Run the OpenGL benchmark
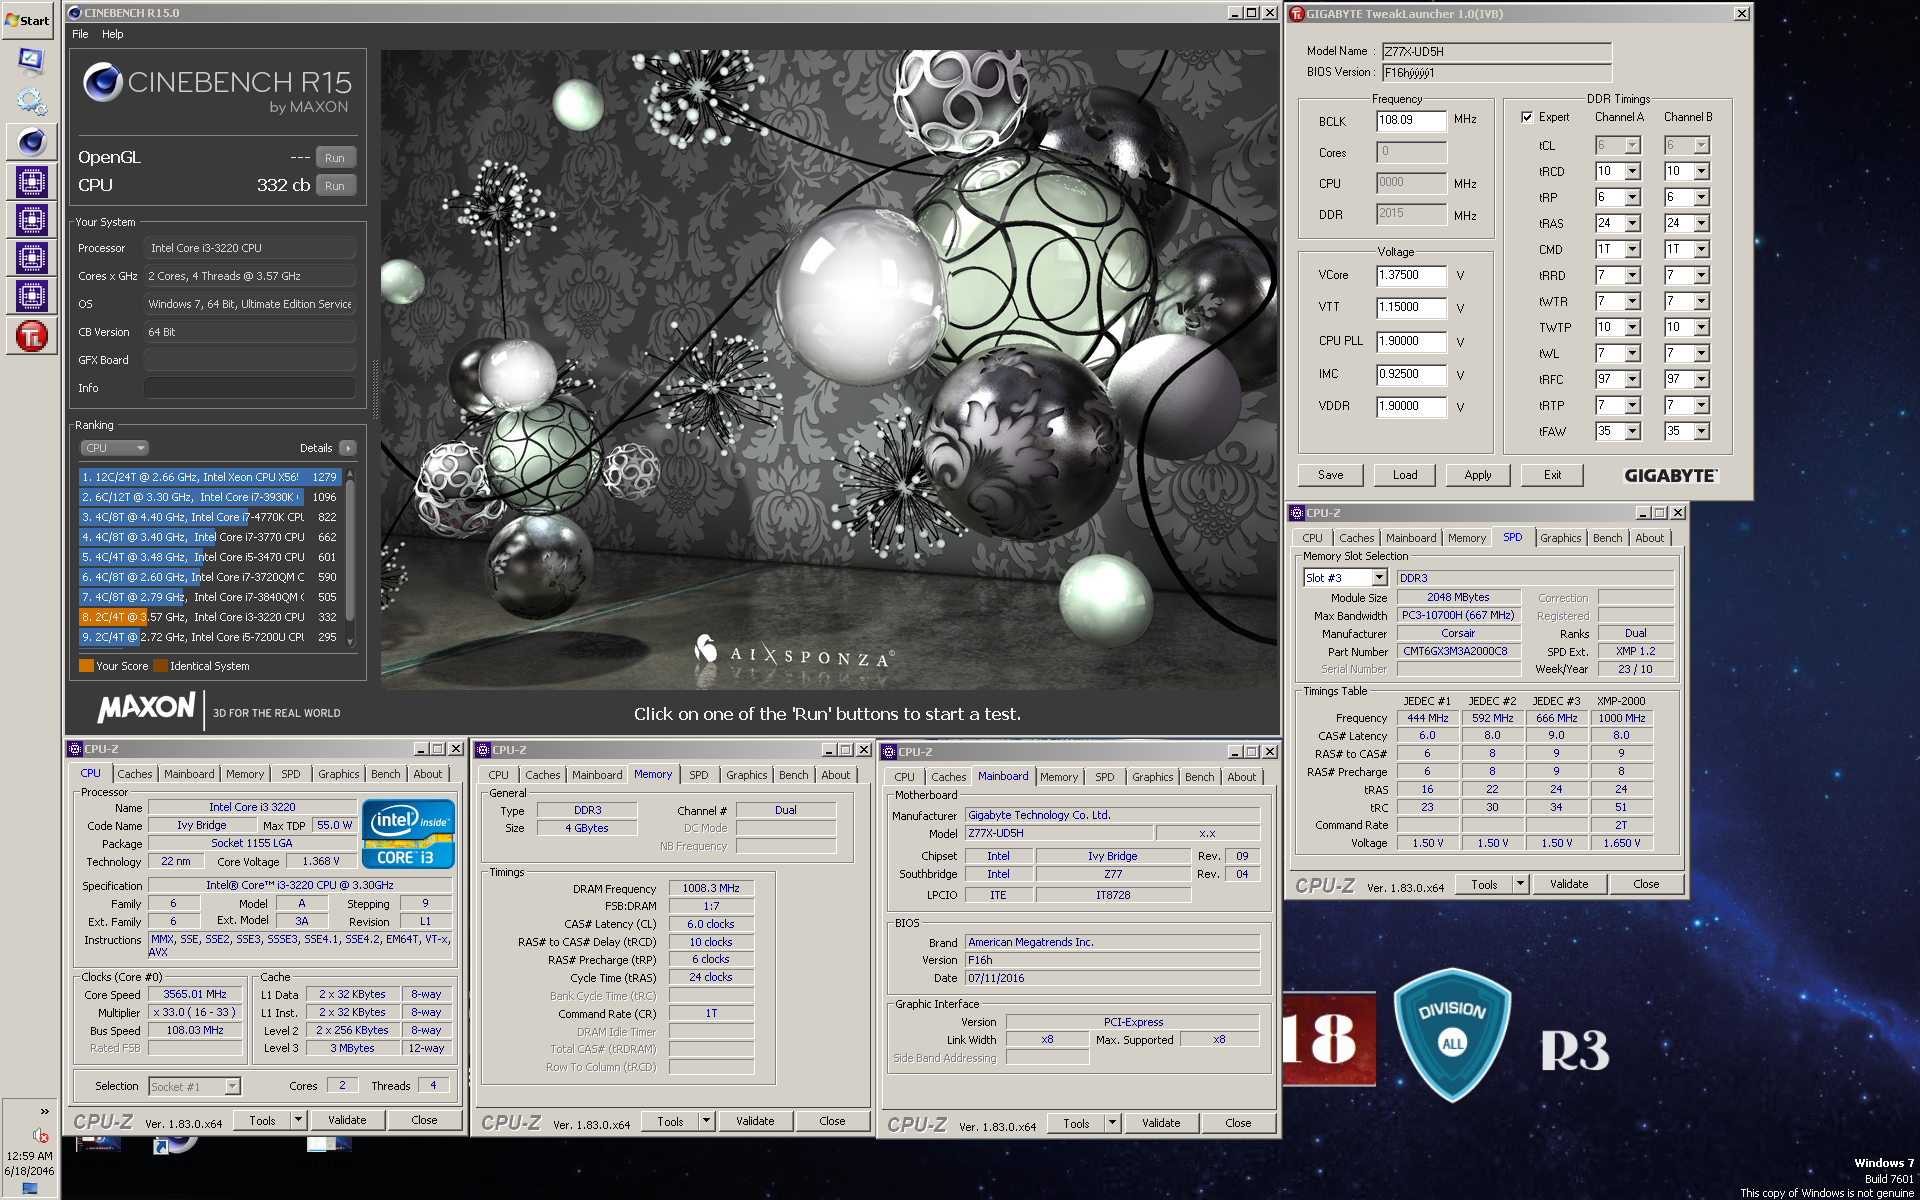Screen dimensions: 1920x1200 [x=335, y=158]
